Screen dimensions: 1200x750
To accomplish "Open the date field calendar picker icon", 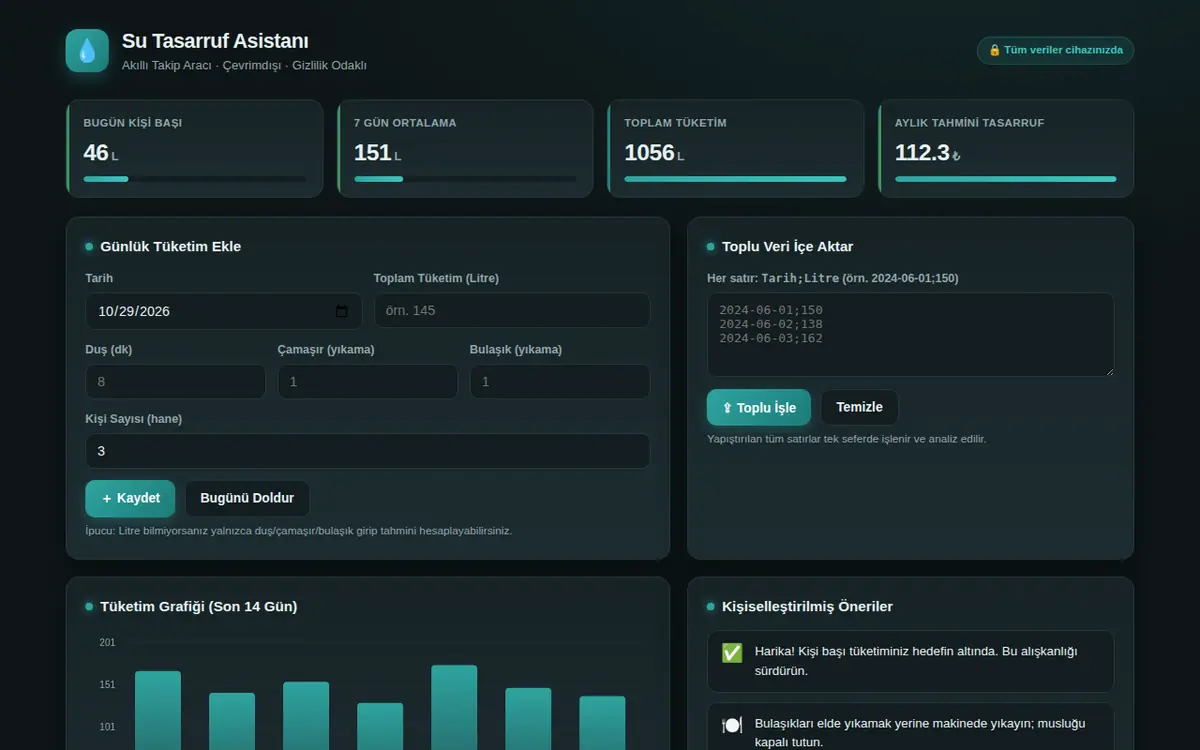I will click(x=342, y=311).
